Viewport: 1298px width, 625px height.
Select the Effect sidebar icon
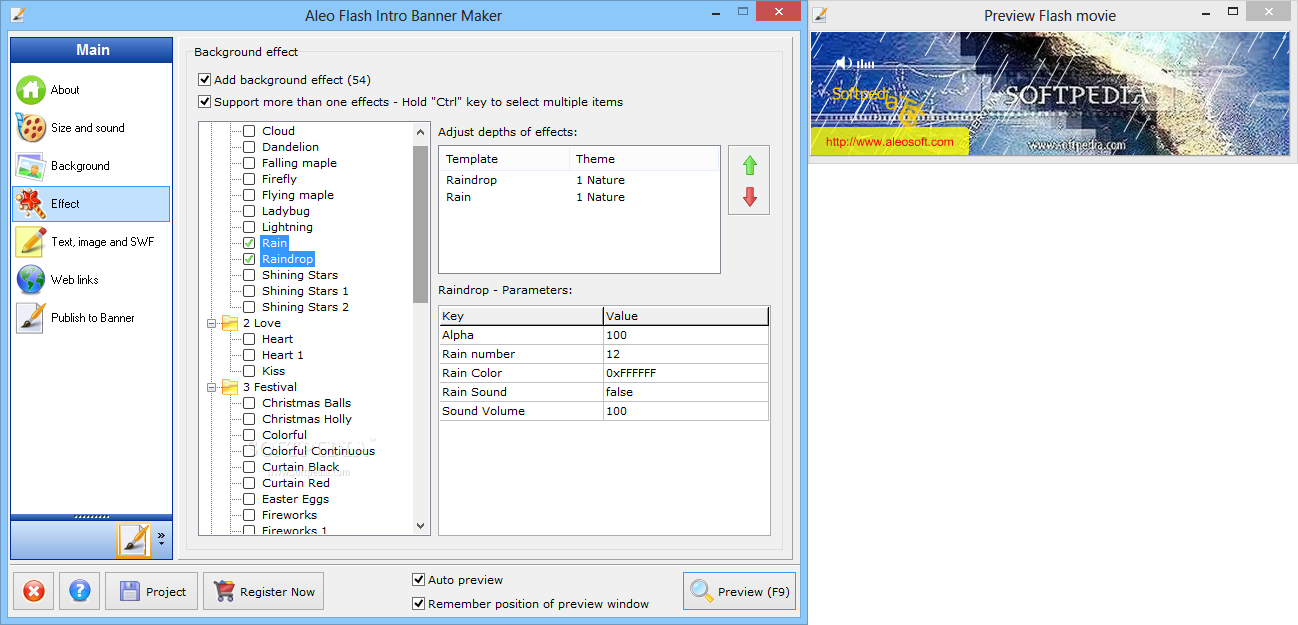point(31,204)
